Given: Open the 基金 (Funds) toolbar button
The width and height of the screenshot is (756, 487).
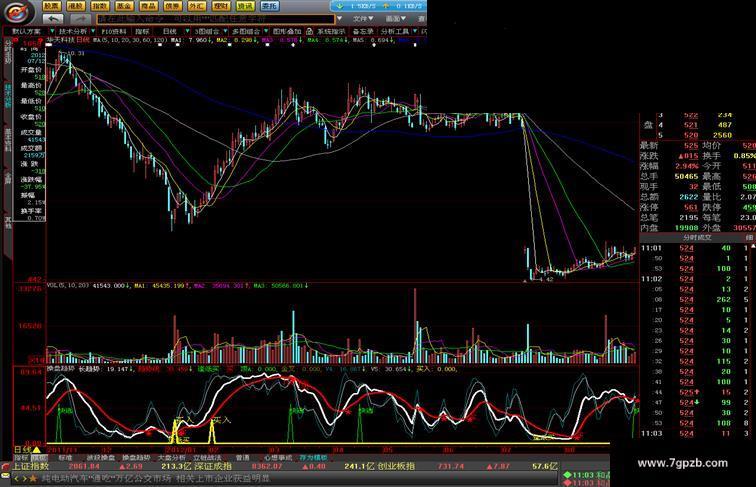Looking at the screenshot, I should [x=124, y=6].
